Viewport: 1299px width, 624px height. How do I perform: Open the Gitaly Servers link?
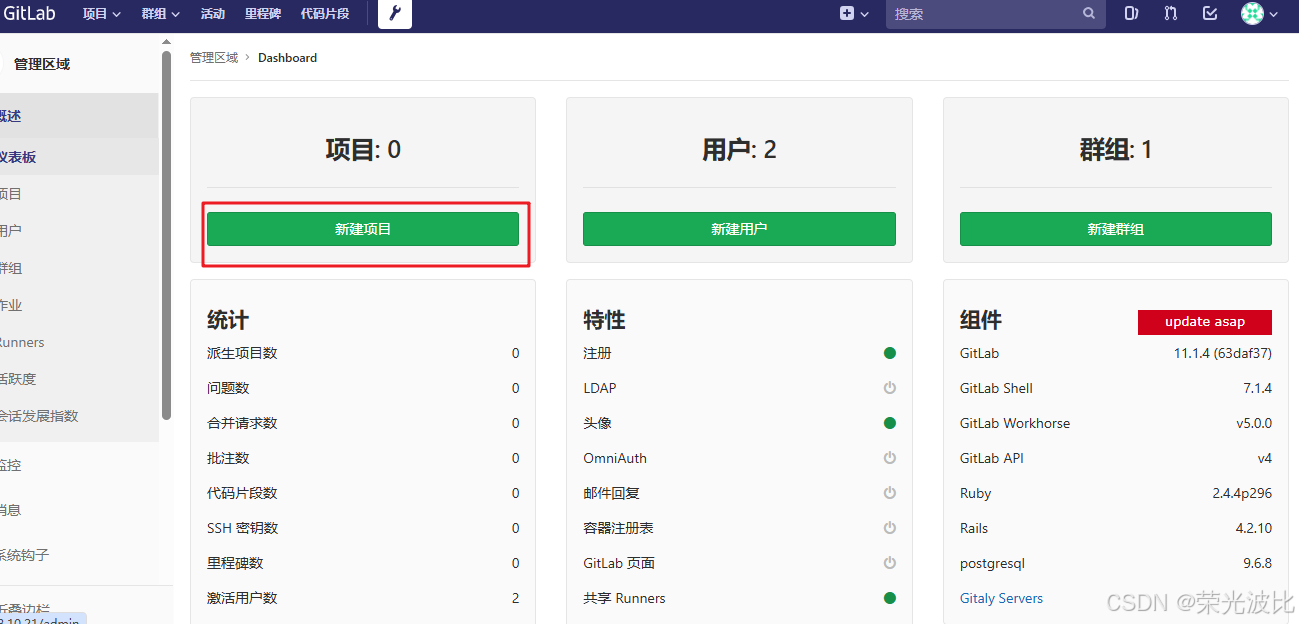(1001, 598)
